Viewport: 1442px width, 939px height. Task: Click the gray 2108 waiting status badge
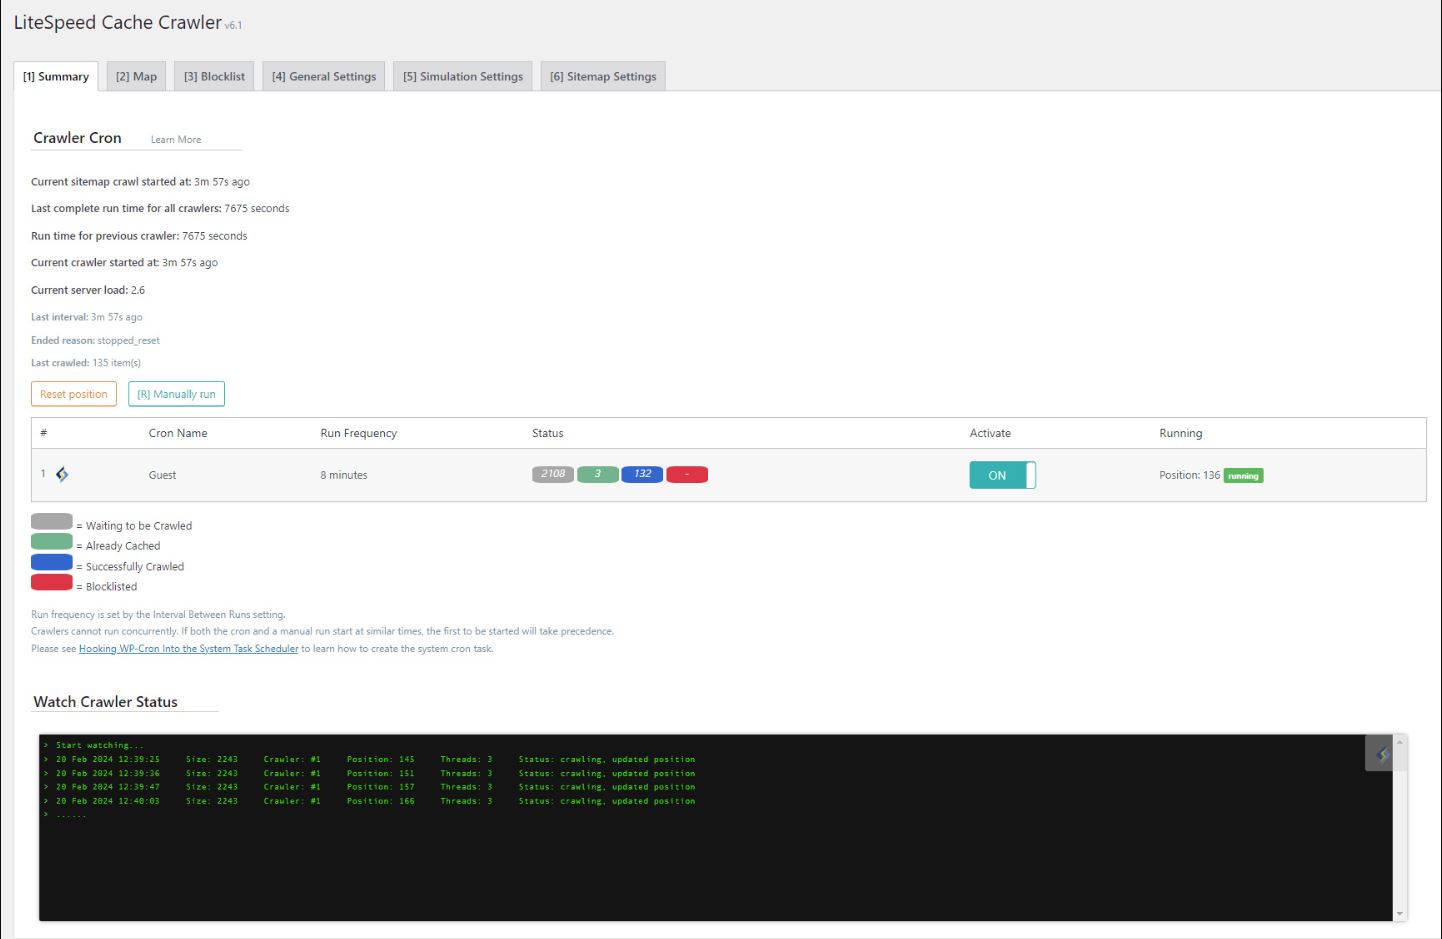[553, 474]
